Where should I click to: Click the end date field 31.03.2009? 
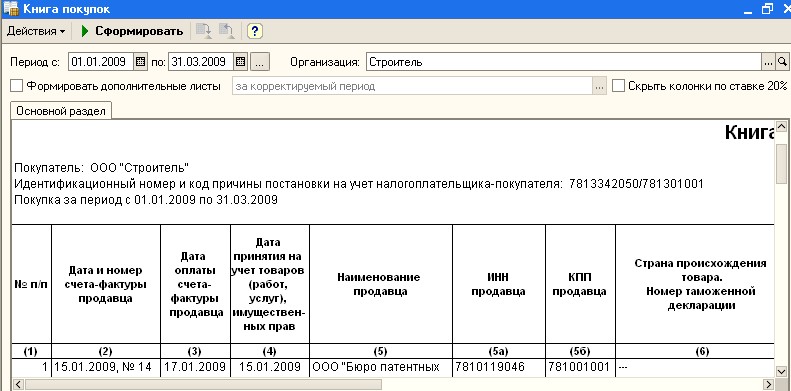pyautogui.click(x=201, y=62)
